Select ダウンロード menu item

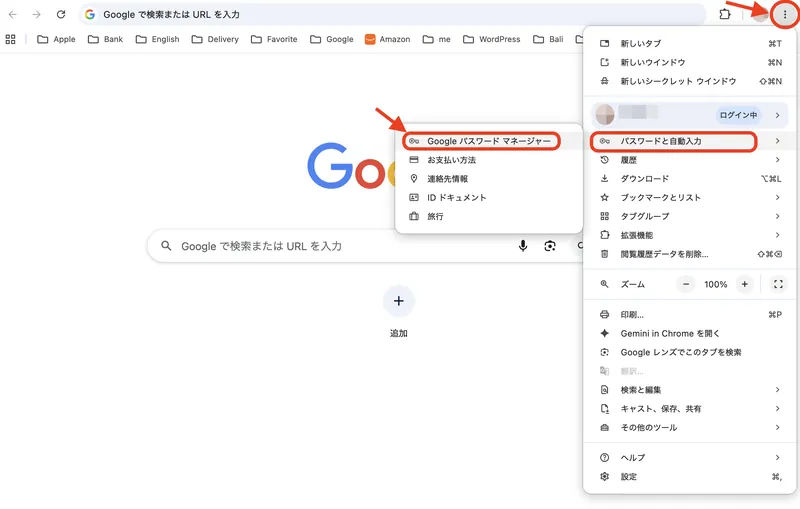point(690,179)
